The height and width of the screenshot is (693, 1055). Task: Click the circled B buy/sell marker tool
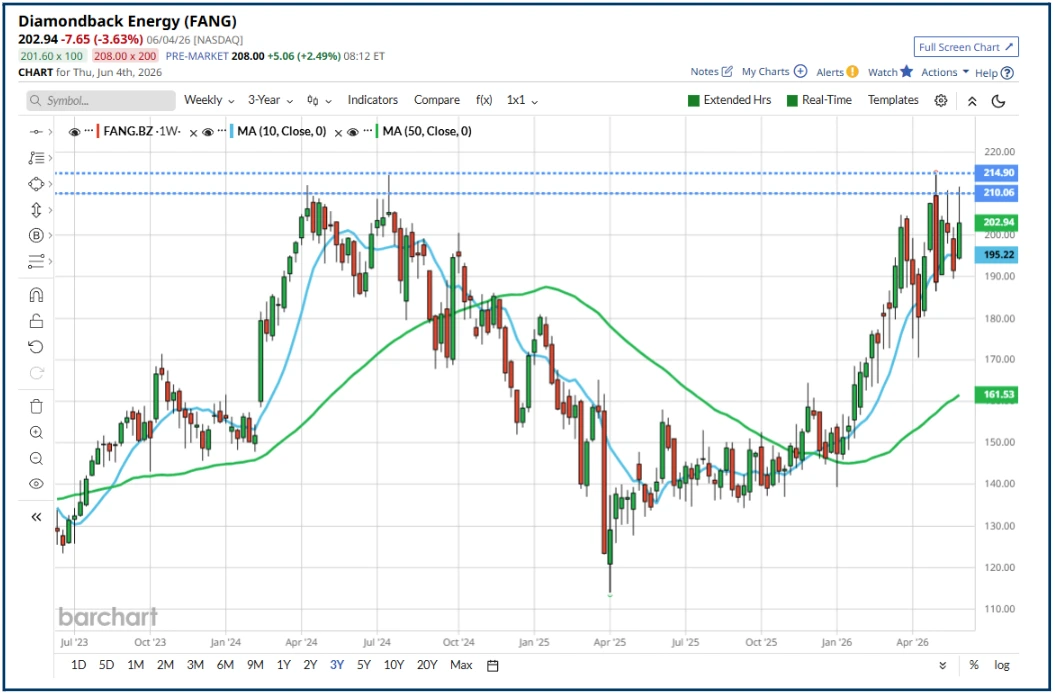click(36, 235)
